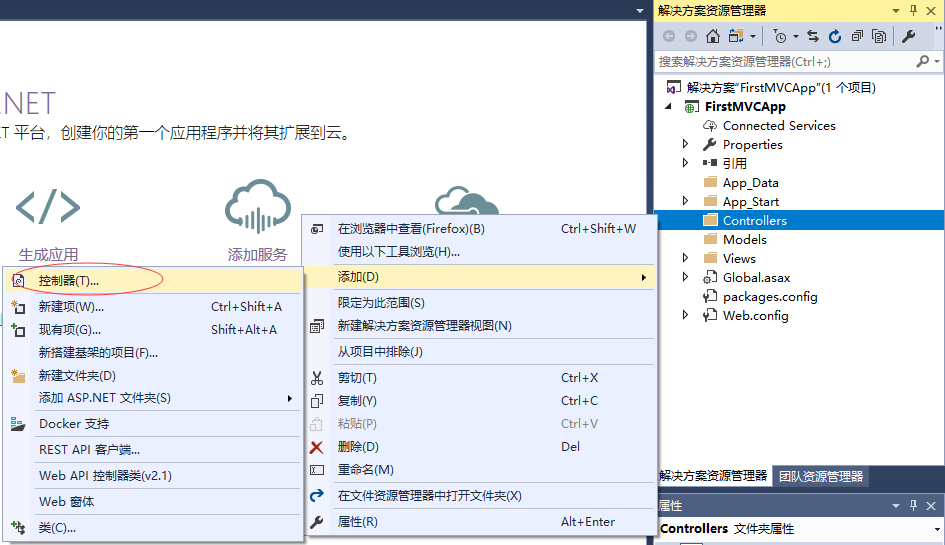The height and width of the screenshot is (545, 945).
Task: Choose 控制器(T)... from the Add submenu
Action: pyautogui.click(x=69, y=281)
